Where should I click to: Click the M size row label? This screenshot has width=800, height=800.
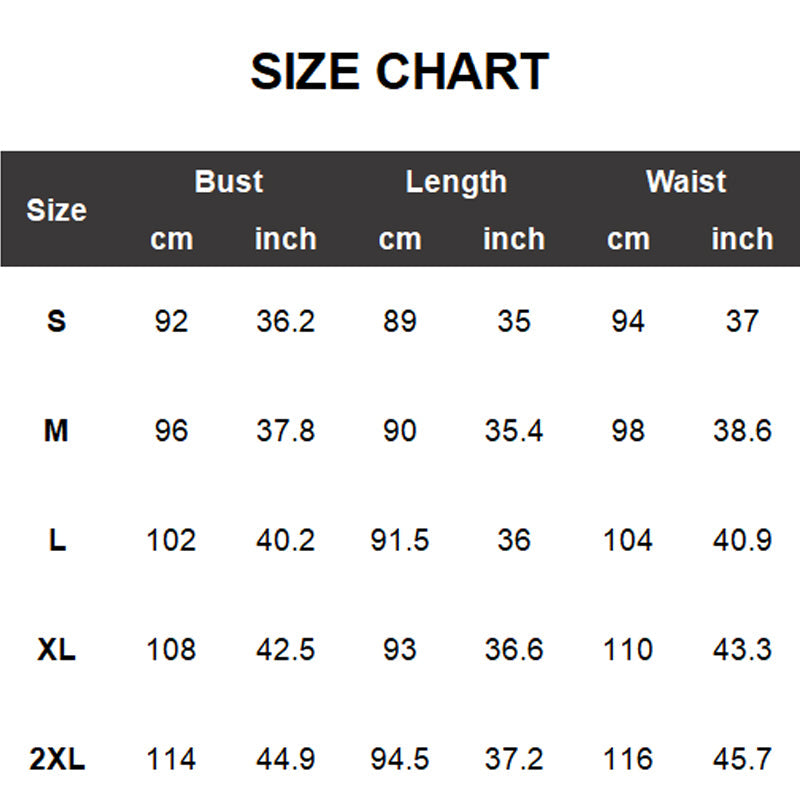click(57, 431)
